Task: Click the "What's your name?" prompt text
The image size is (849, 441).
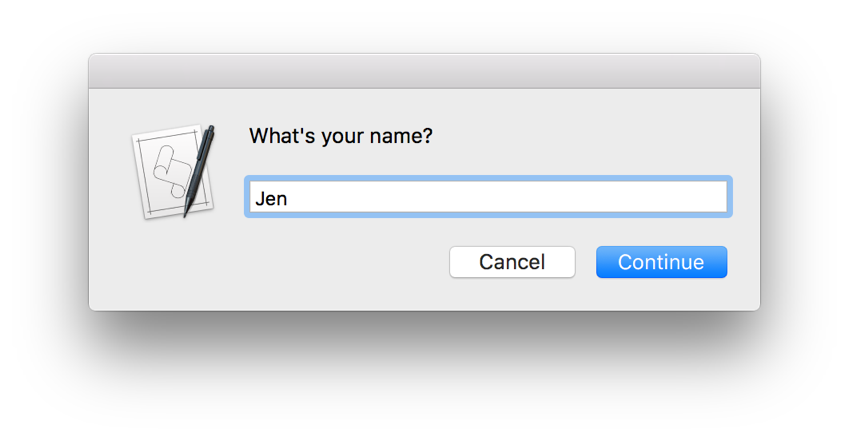Action: (x=341, y=136)
